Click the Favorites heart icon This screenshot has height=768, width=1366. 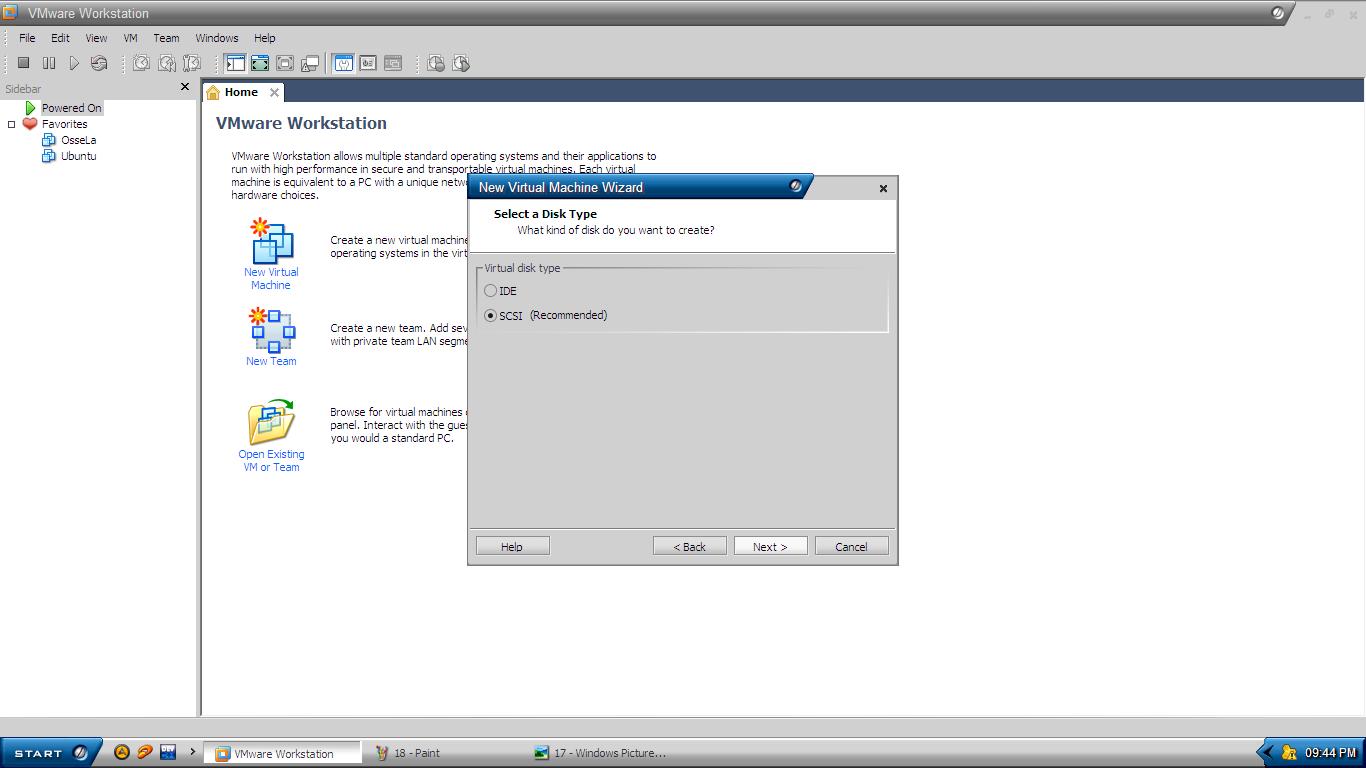pyautogui.click(x=30, y=124)
